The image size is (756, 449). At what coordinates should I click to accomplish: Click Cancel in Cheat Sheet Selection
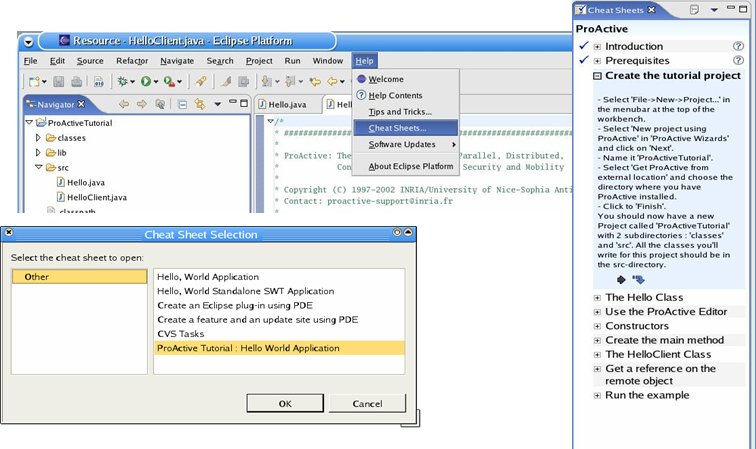367,403
